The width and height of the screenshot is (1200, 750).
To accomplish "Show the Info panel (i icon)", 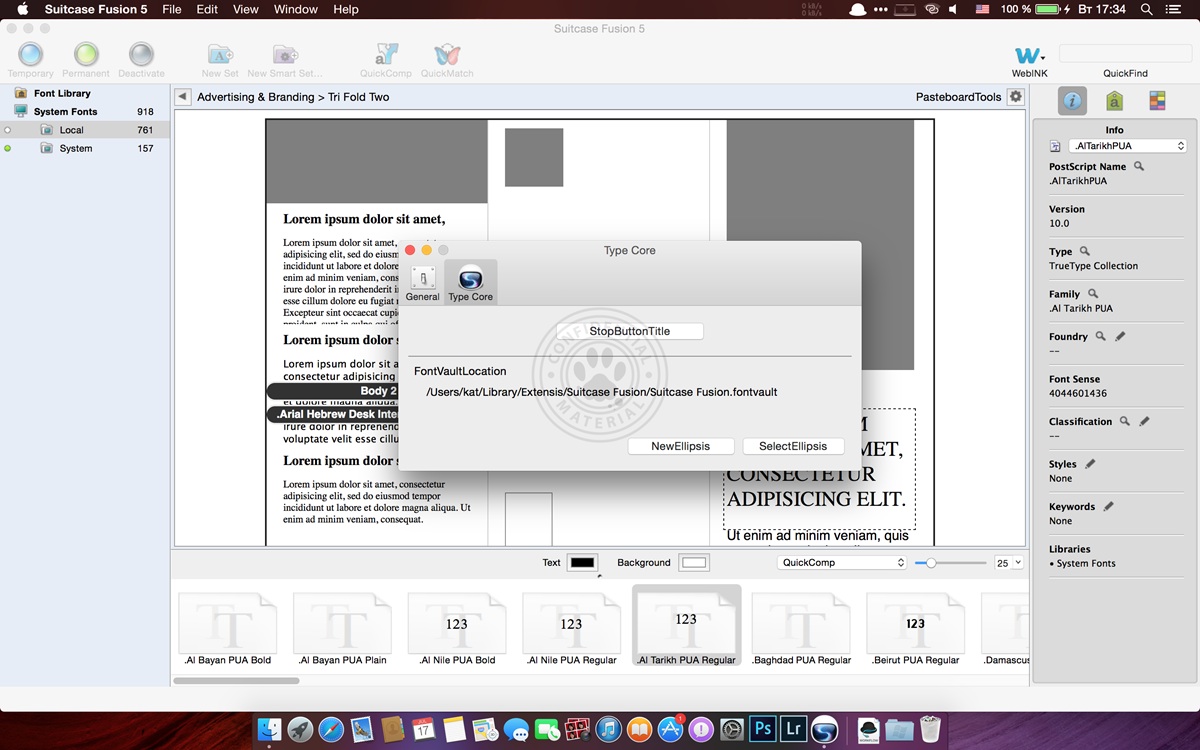I will tap(1073, 100).
